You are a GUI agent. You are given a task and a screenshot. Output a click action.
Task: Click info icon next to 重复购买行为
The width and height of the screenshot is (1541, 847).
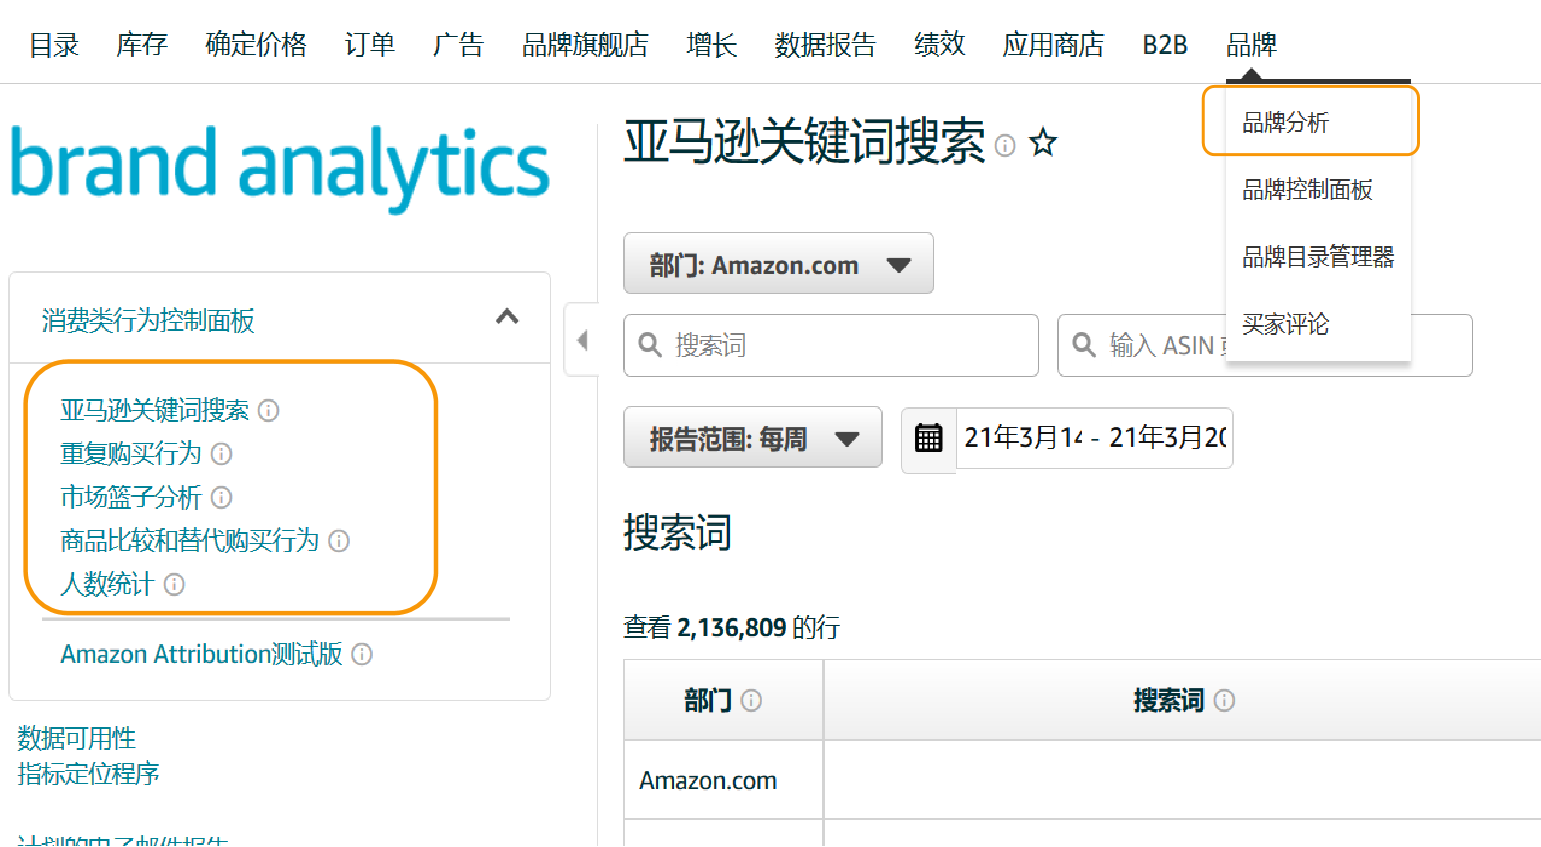pos(222,454)
